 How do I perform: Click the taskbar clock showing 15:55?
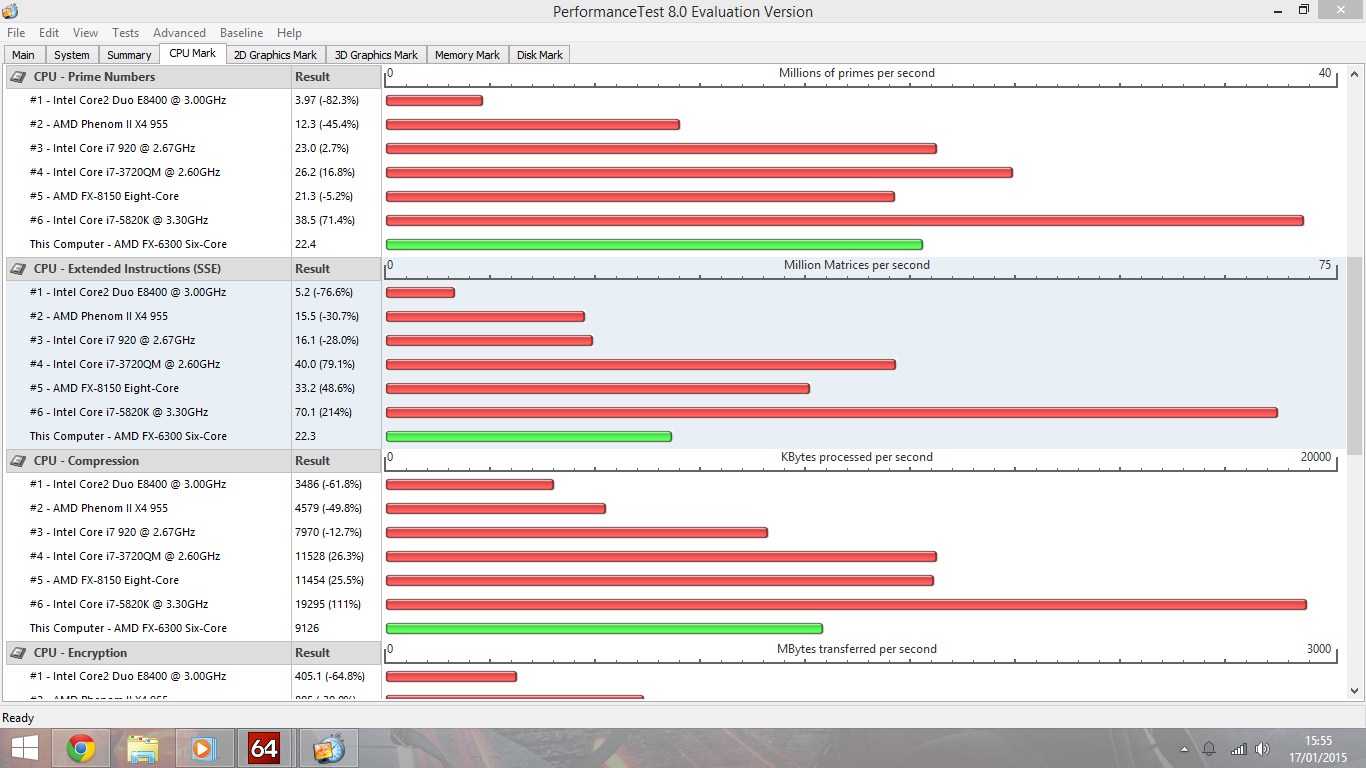(1319, 748)
